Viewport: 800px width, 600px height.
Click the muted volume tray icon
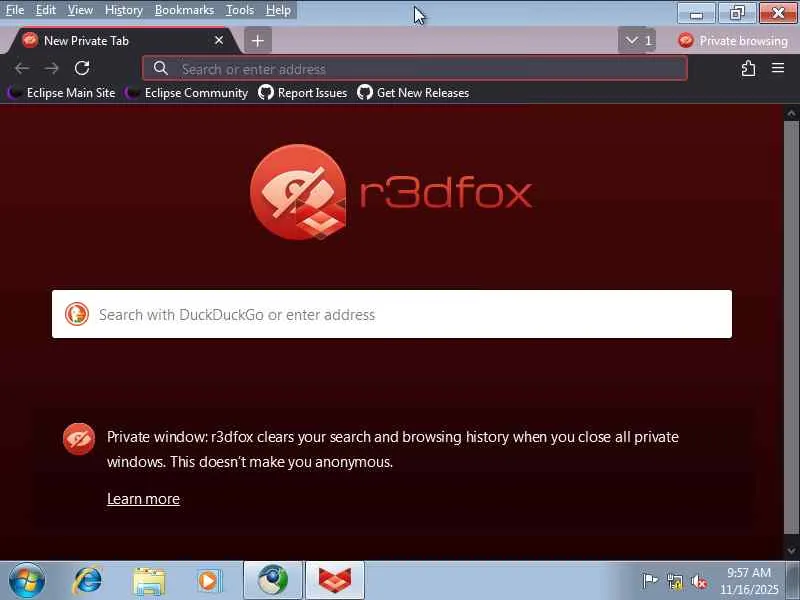pos(698,581)
